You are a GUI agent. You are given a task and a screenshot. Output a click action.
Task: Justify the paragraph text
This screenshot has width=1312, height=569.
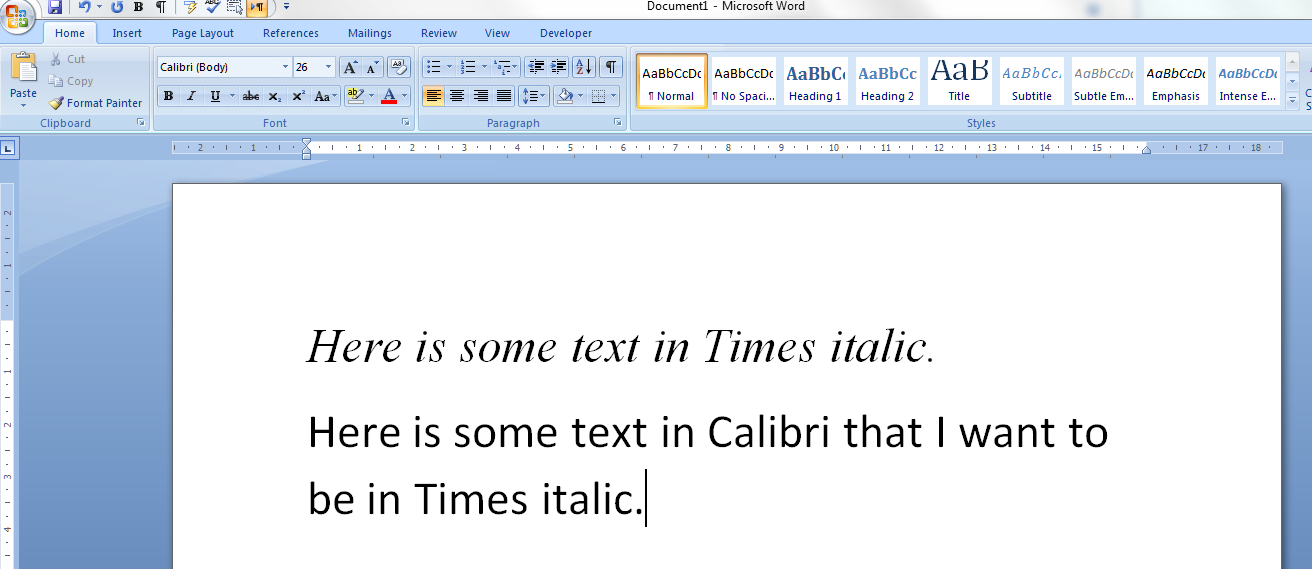pos(504,96)
